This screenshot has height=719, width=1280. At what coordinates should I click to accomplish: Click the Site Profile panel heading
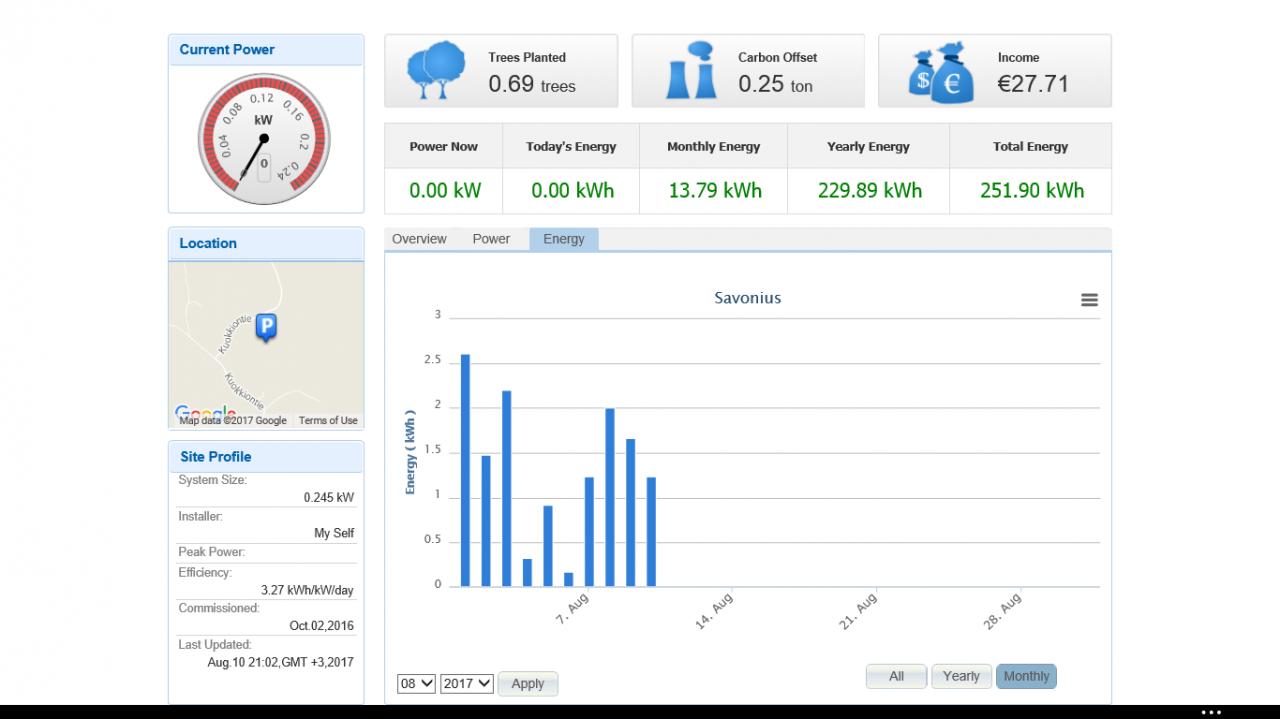[216, 457]
